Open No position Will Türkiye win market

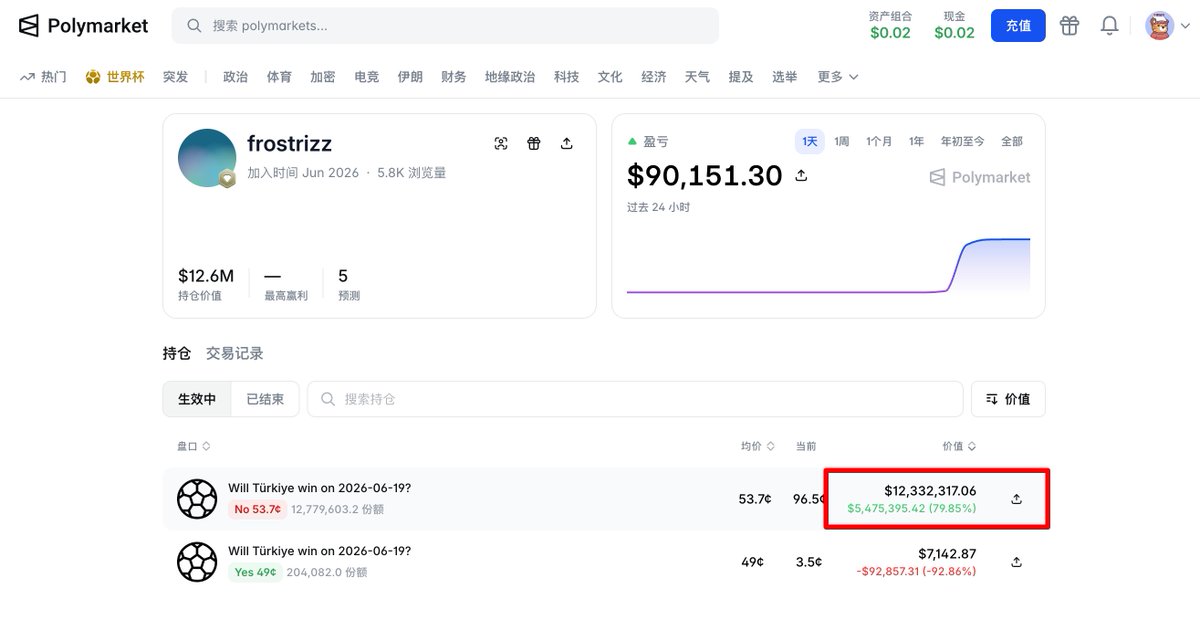319,488
